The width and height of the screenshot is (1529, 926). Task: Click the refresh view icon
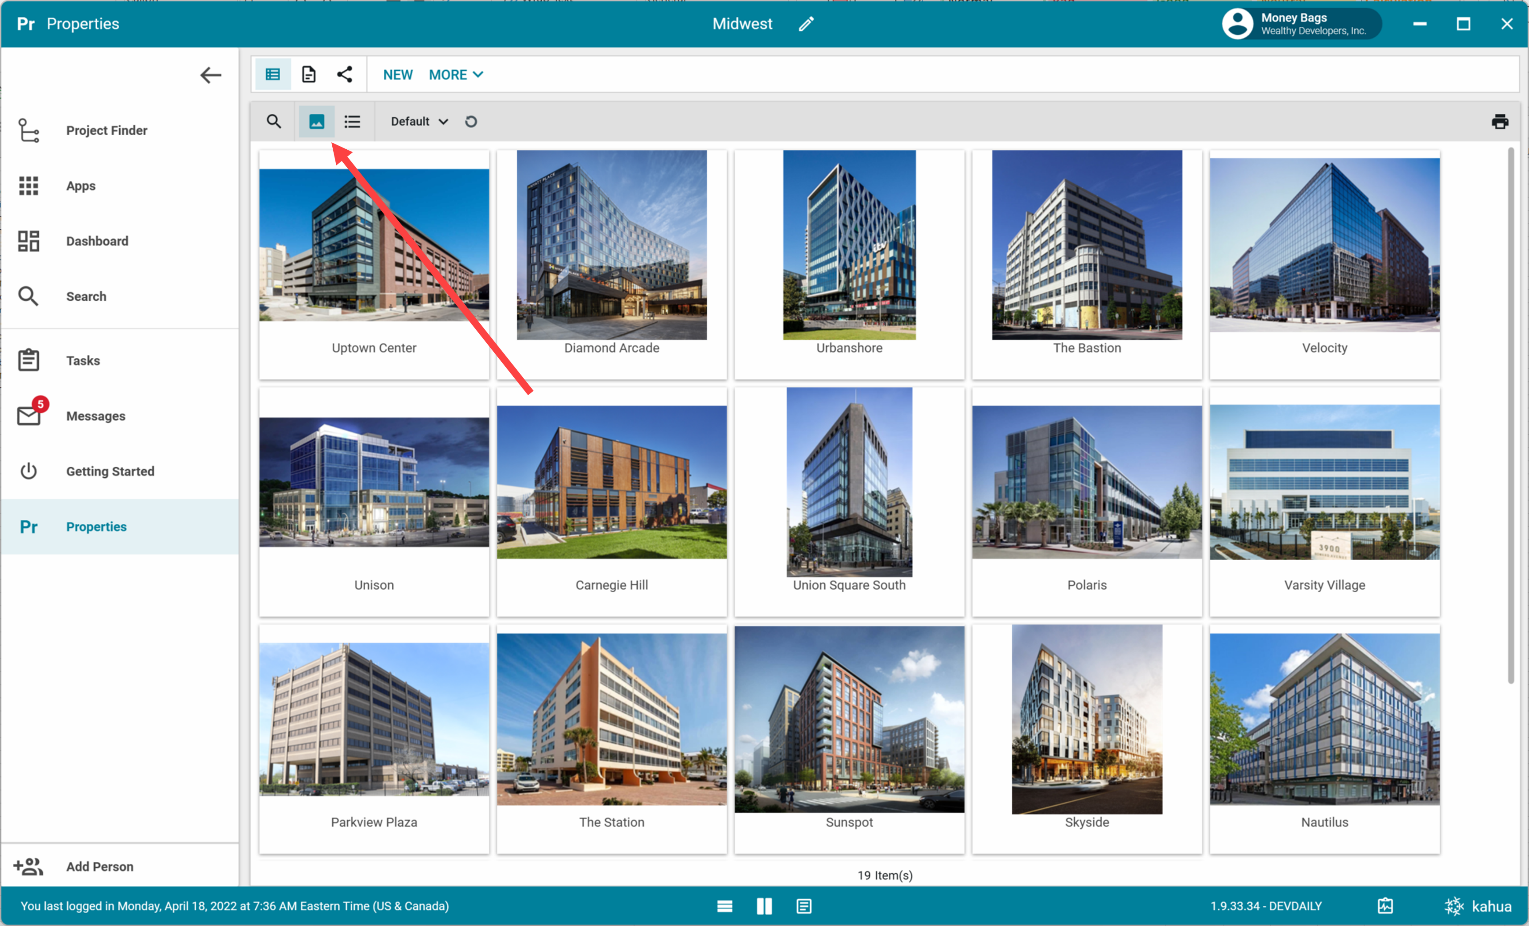[x=471, y=122]
